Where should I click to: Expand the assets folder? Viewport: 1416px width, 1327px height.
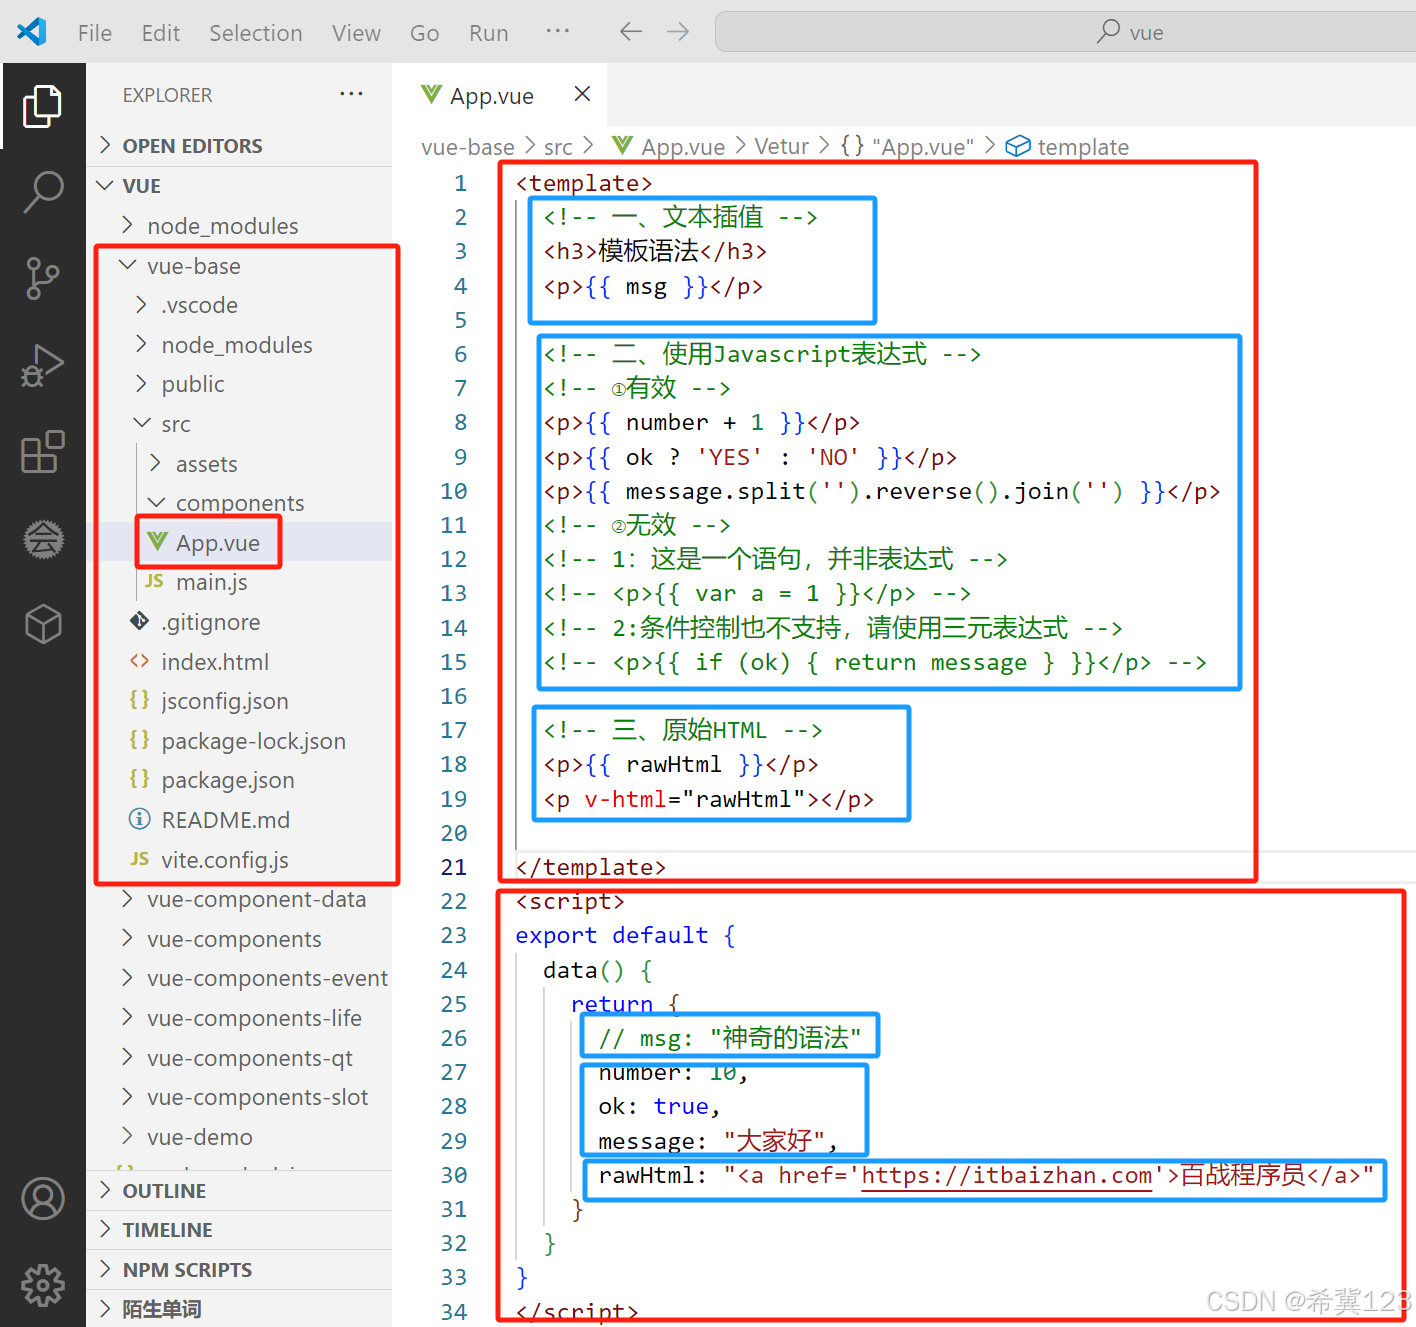(240, 464)
